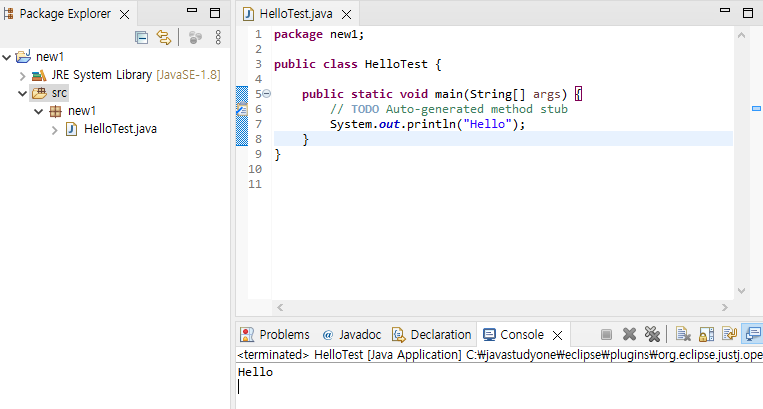Screen dimensions: 763x409
Task: Maximize the editor area
Action: point(748,13)
